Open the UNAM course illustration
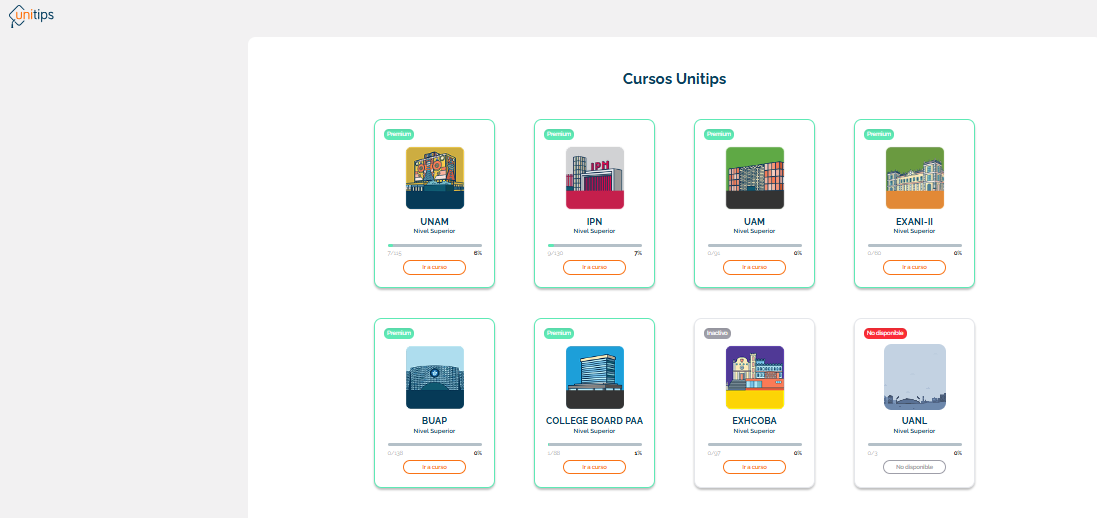The image size is (1097, 518). [x=434, y=178]
